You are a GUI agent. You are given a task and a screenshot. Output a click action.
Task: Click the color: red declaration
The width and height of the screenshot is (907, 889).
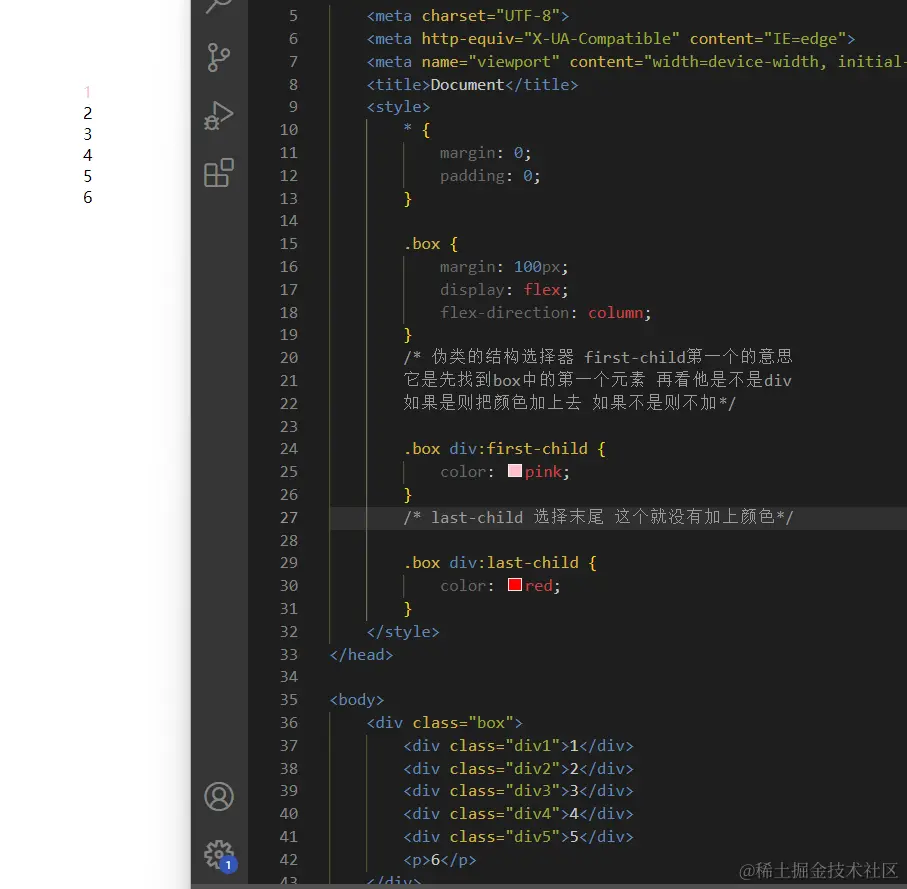(500, 585)
